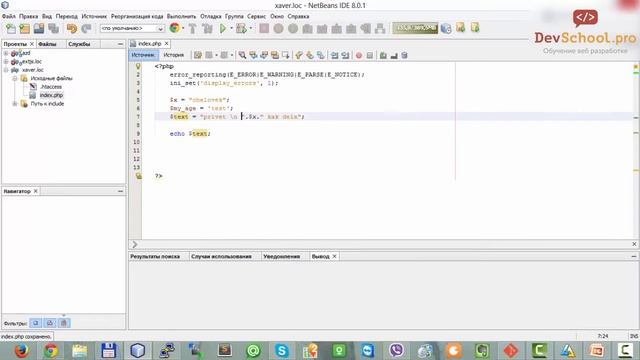Click the New File toolbar icon
640x360 pixels.
point(11,29)
